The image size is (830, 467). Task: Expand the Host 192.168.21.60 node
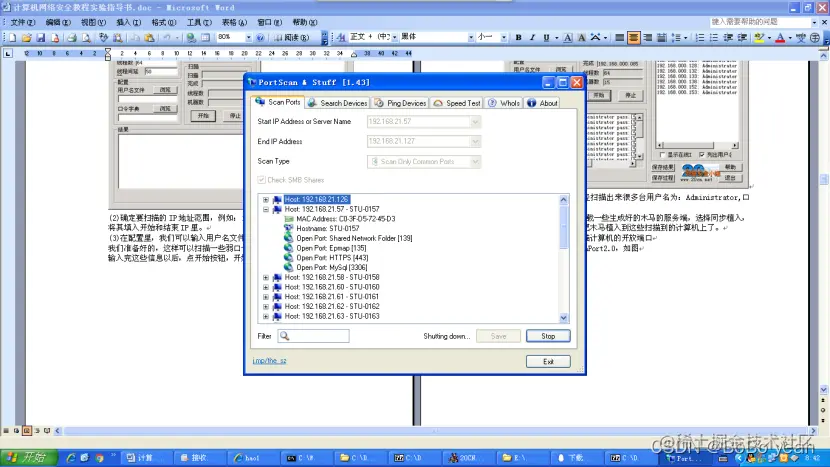pyautogui.click(x=266, y=287)
